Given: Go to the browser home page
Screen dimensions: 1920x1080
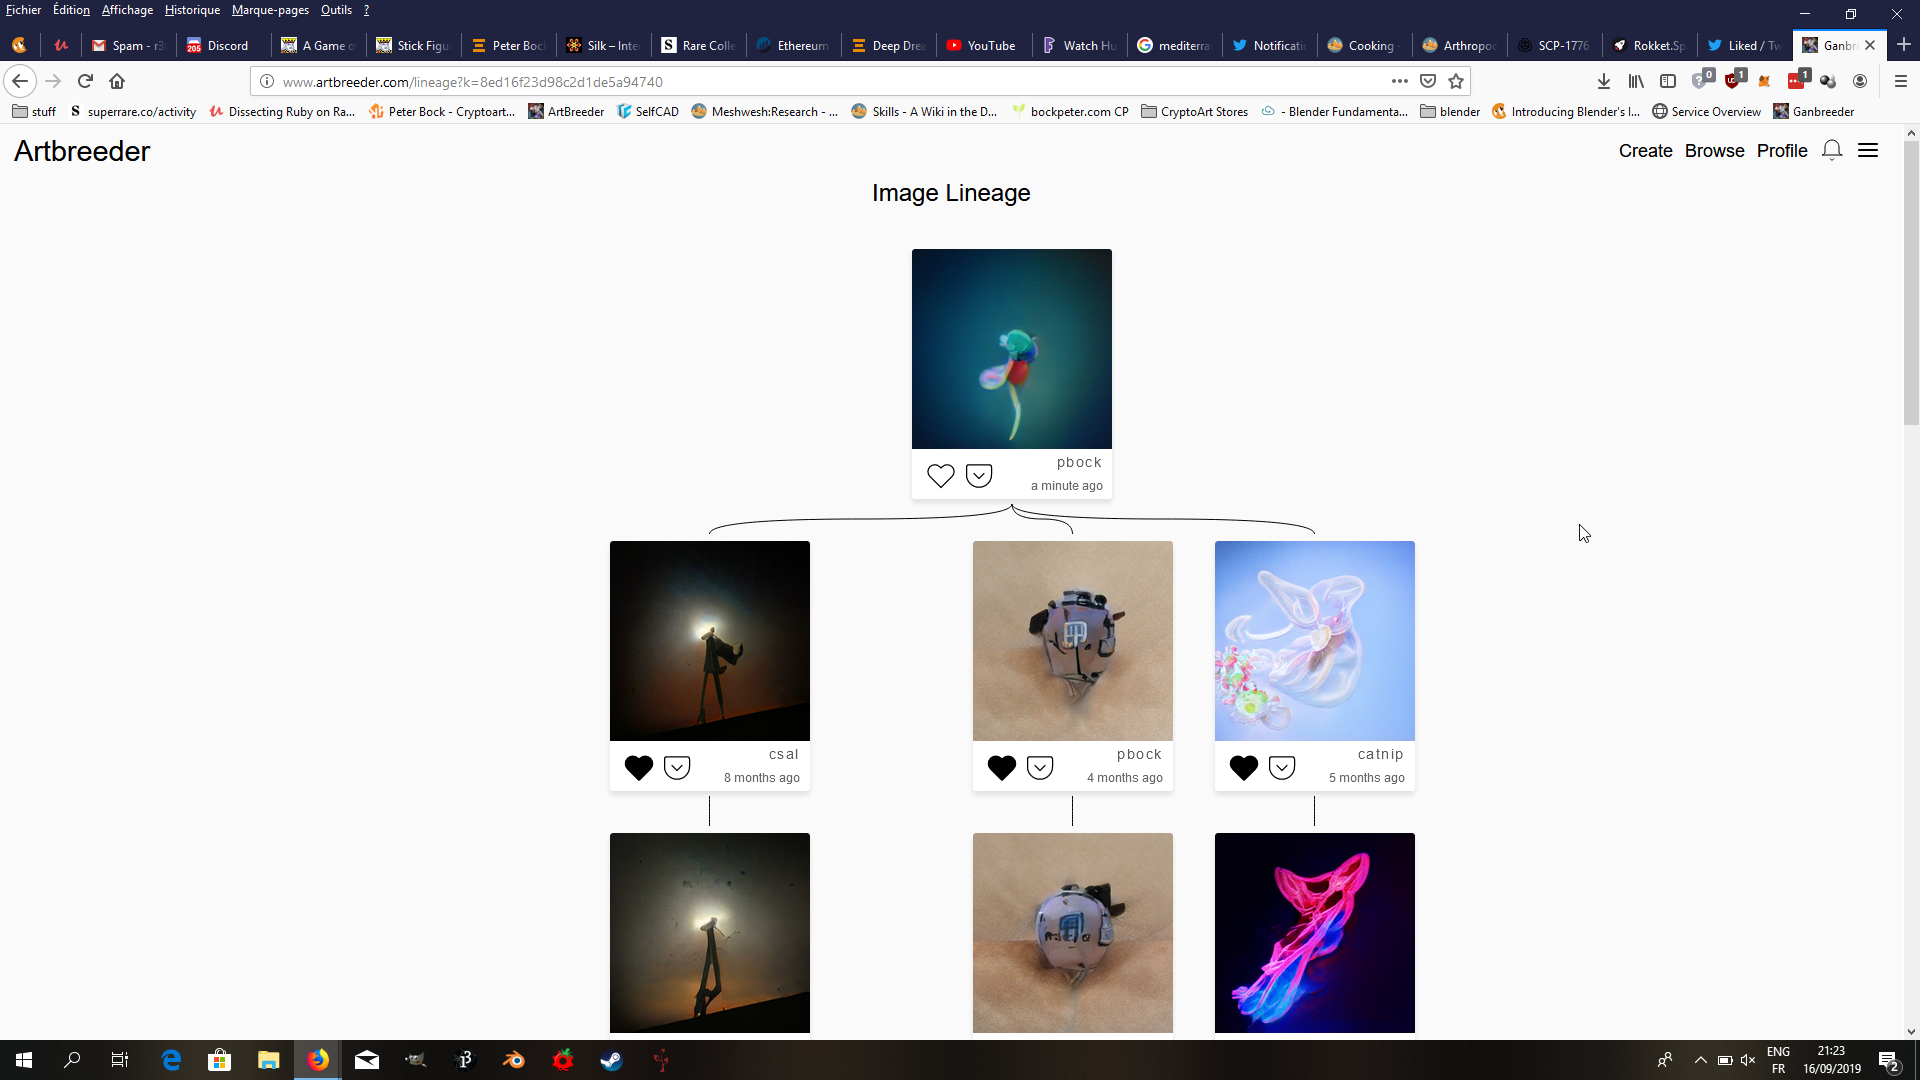Looking at the screenshot, I should tap(117, 81).
